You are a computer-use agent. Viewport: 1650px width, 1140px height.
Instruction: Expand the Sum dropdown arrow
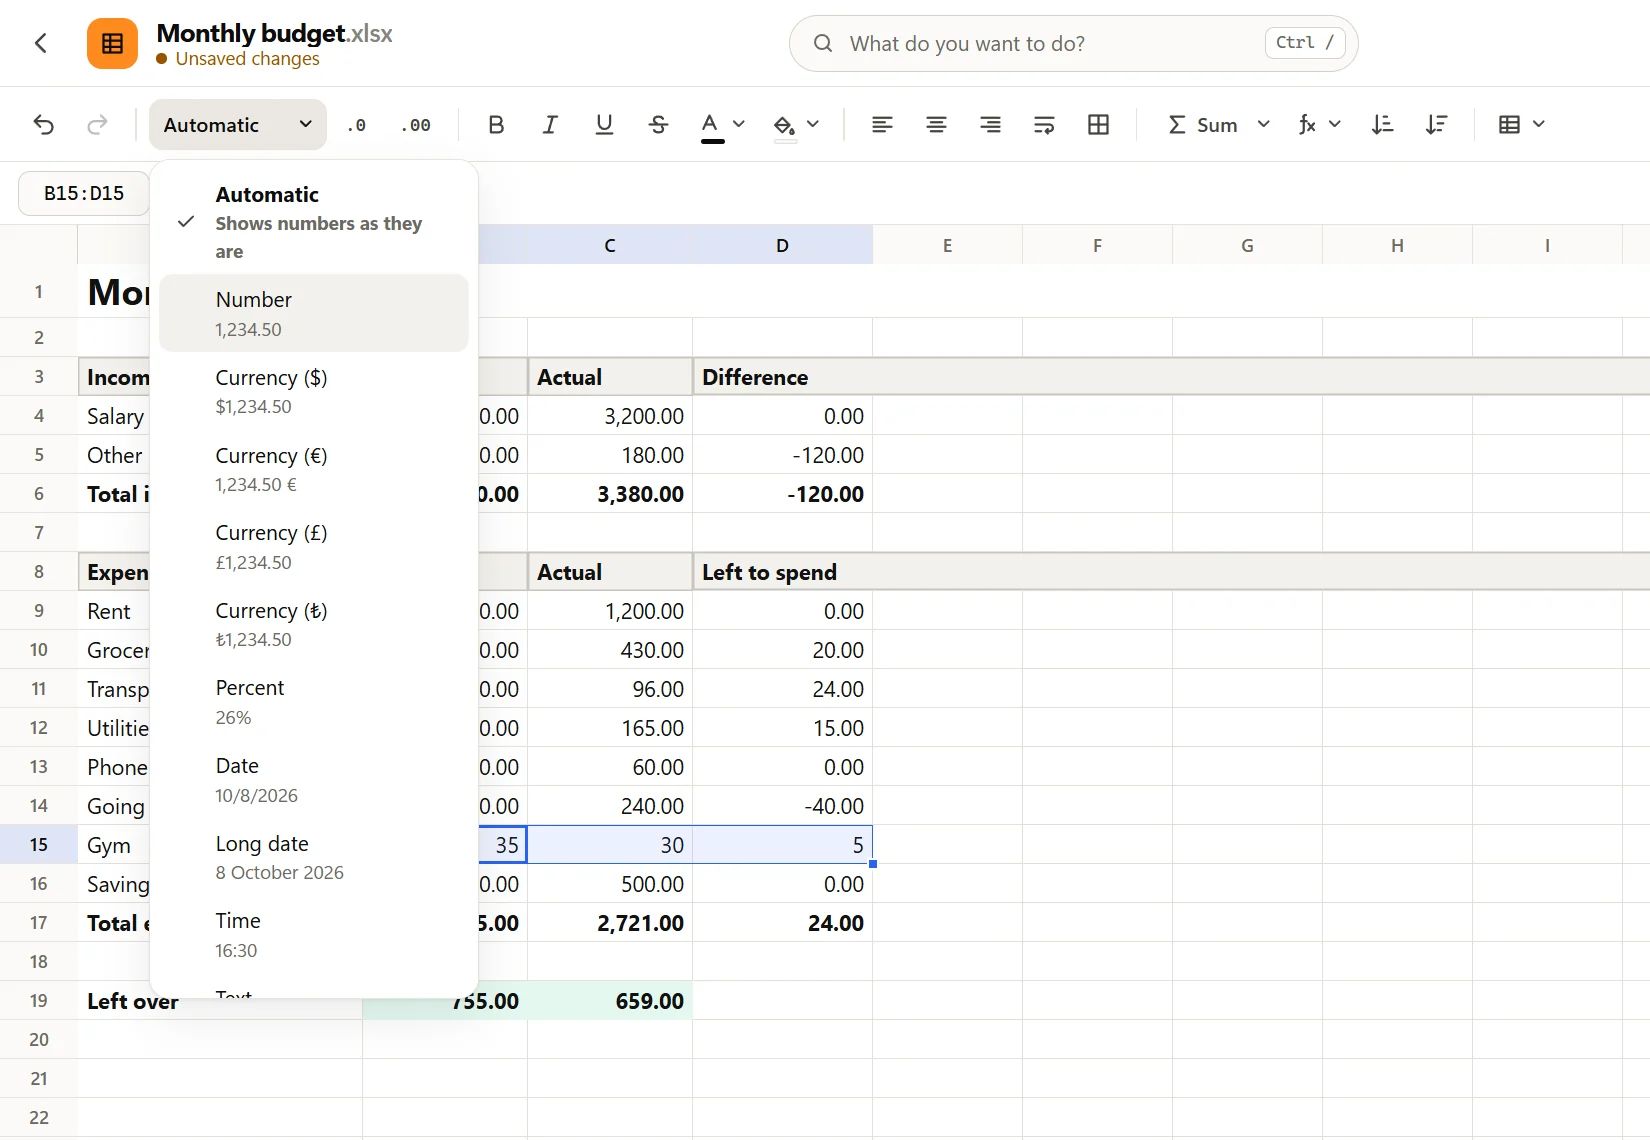coord(1264,124)
